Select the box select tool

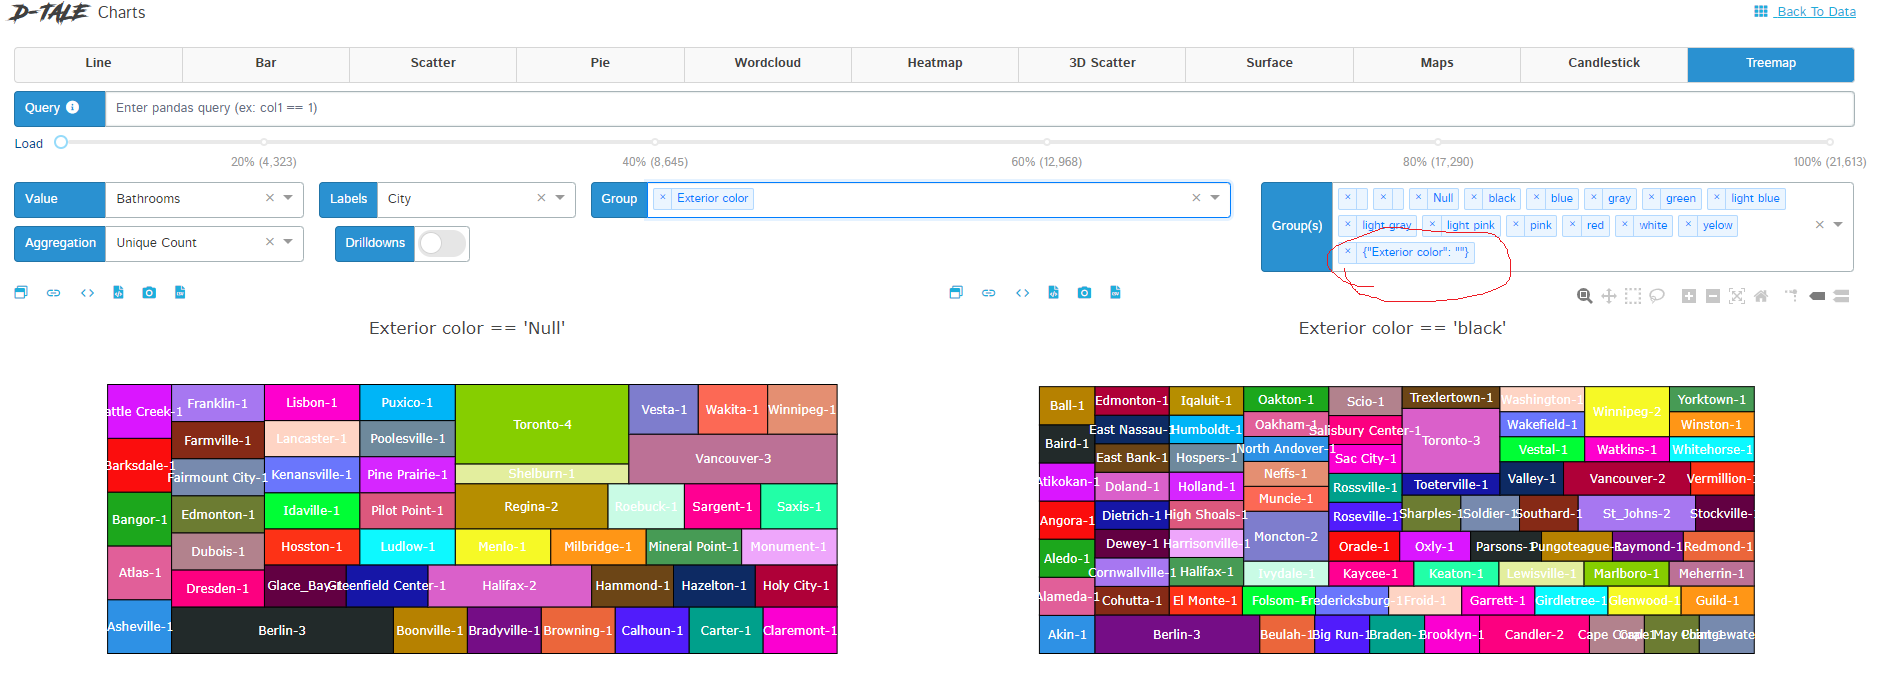(x=1633, y=296)
